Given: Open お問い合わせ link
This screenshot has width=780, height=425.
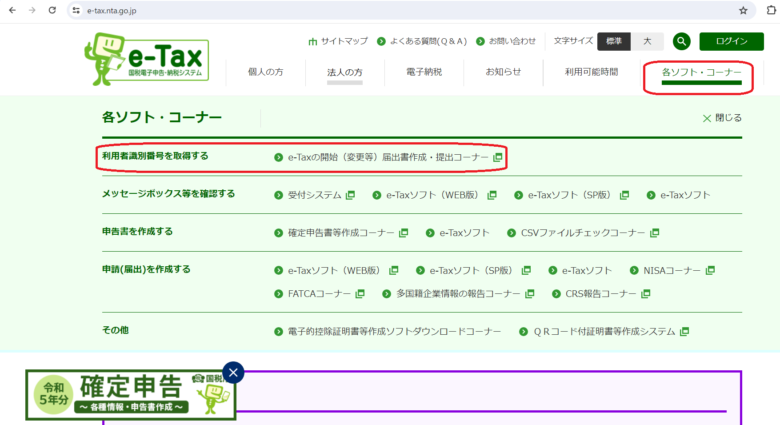Looking at the screenshot, I should (x=506, y=41).
